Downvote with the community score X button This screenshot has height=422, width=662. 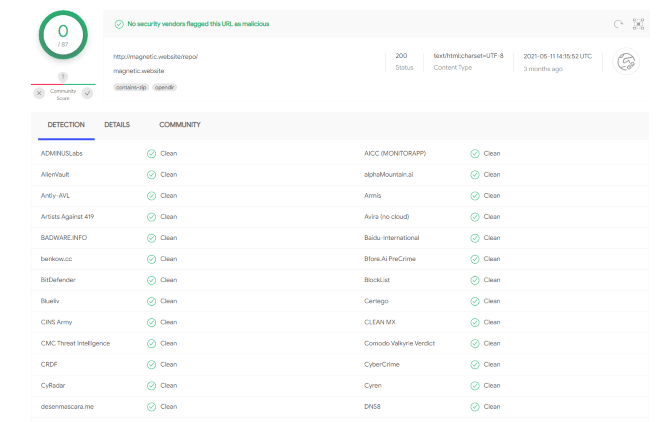39,93
